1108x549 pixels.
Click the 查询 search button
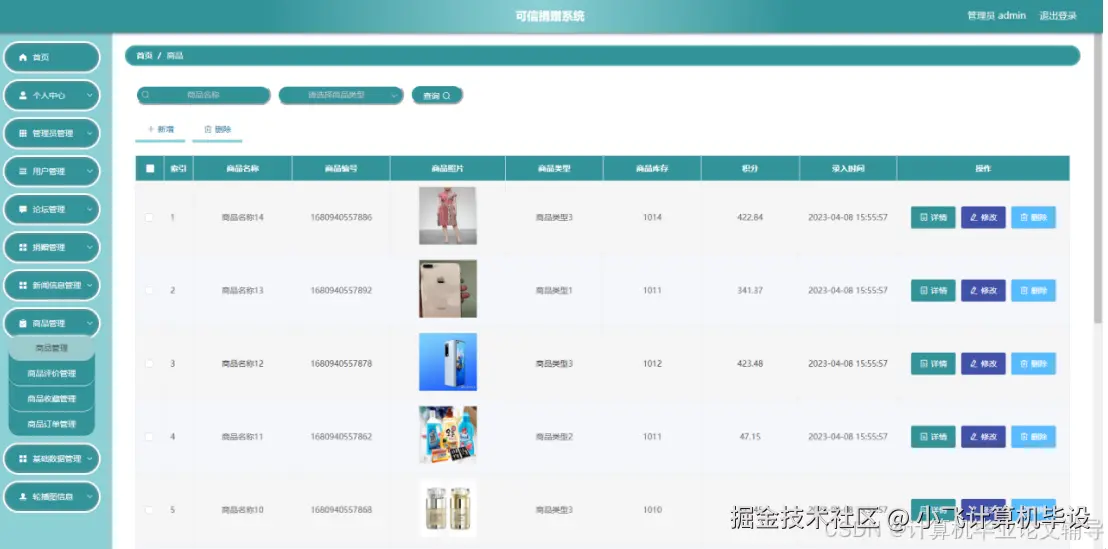pos(437,95)
